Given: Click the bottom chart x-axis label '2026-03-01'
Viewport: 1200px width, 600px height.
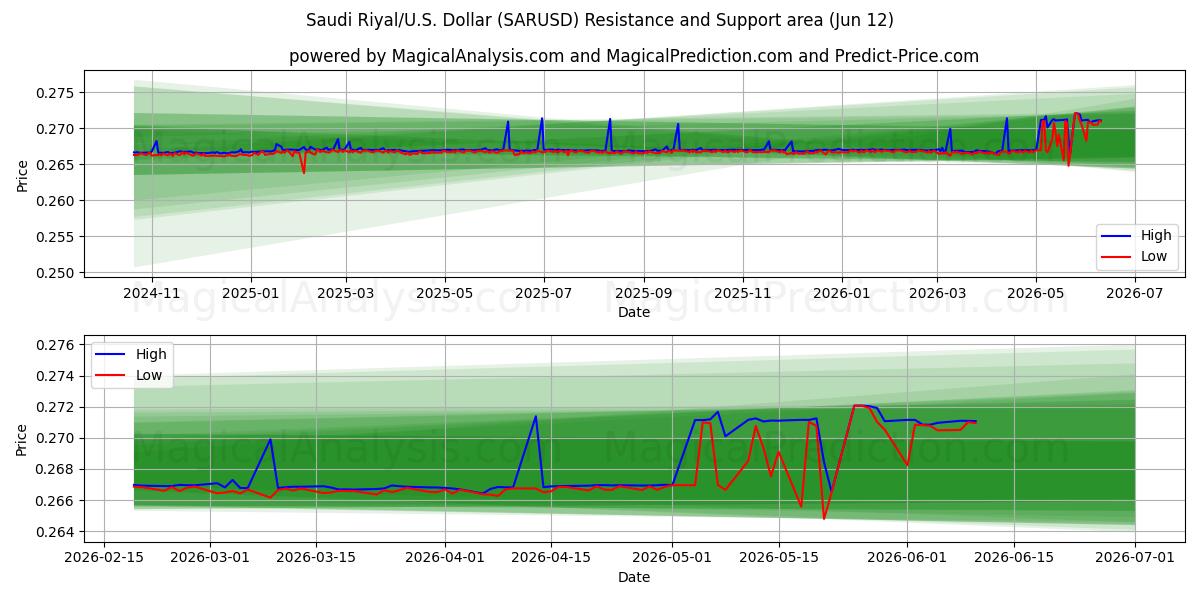Looking at the screenshot, I should [x=210, y=558].
